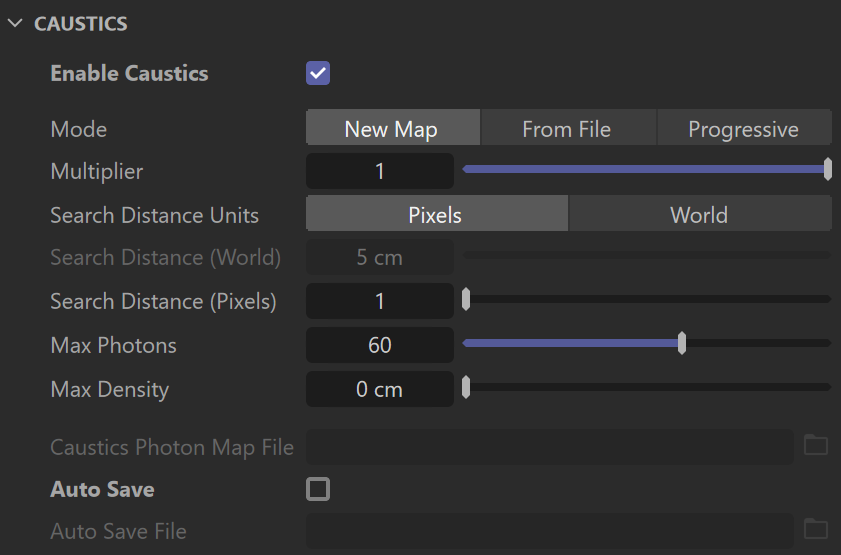Open folder browser for Auto Save File
This screenshot has height=555, width=841.
click(x=816, y=529)
